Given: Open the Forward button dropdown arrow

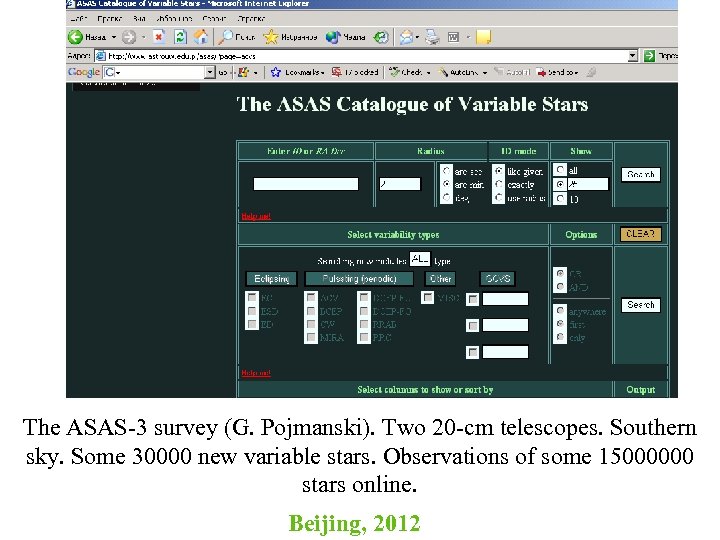Looking at the screenshot, I should 143,37.
